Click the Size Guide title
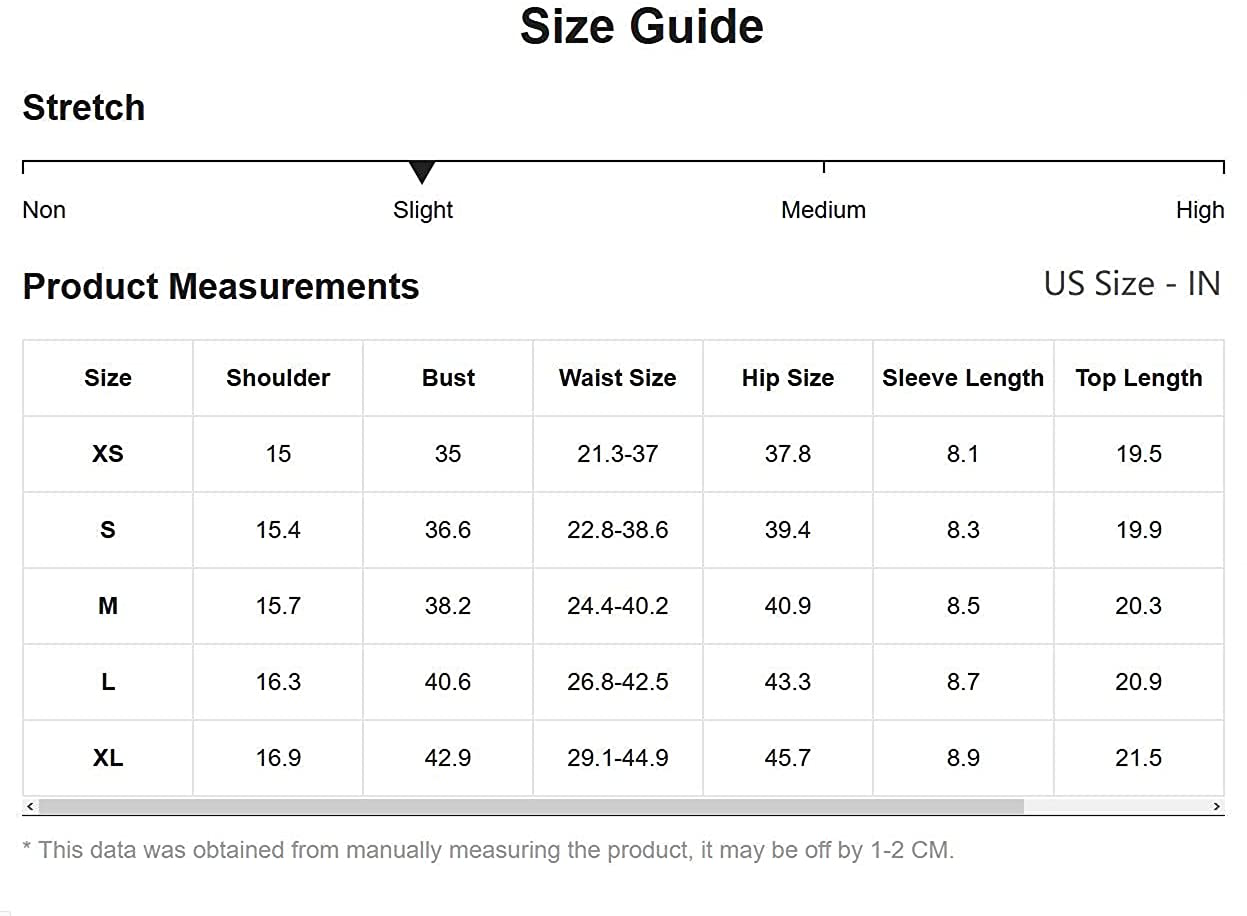 [x=642, y=26]
